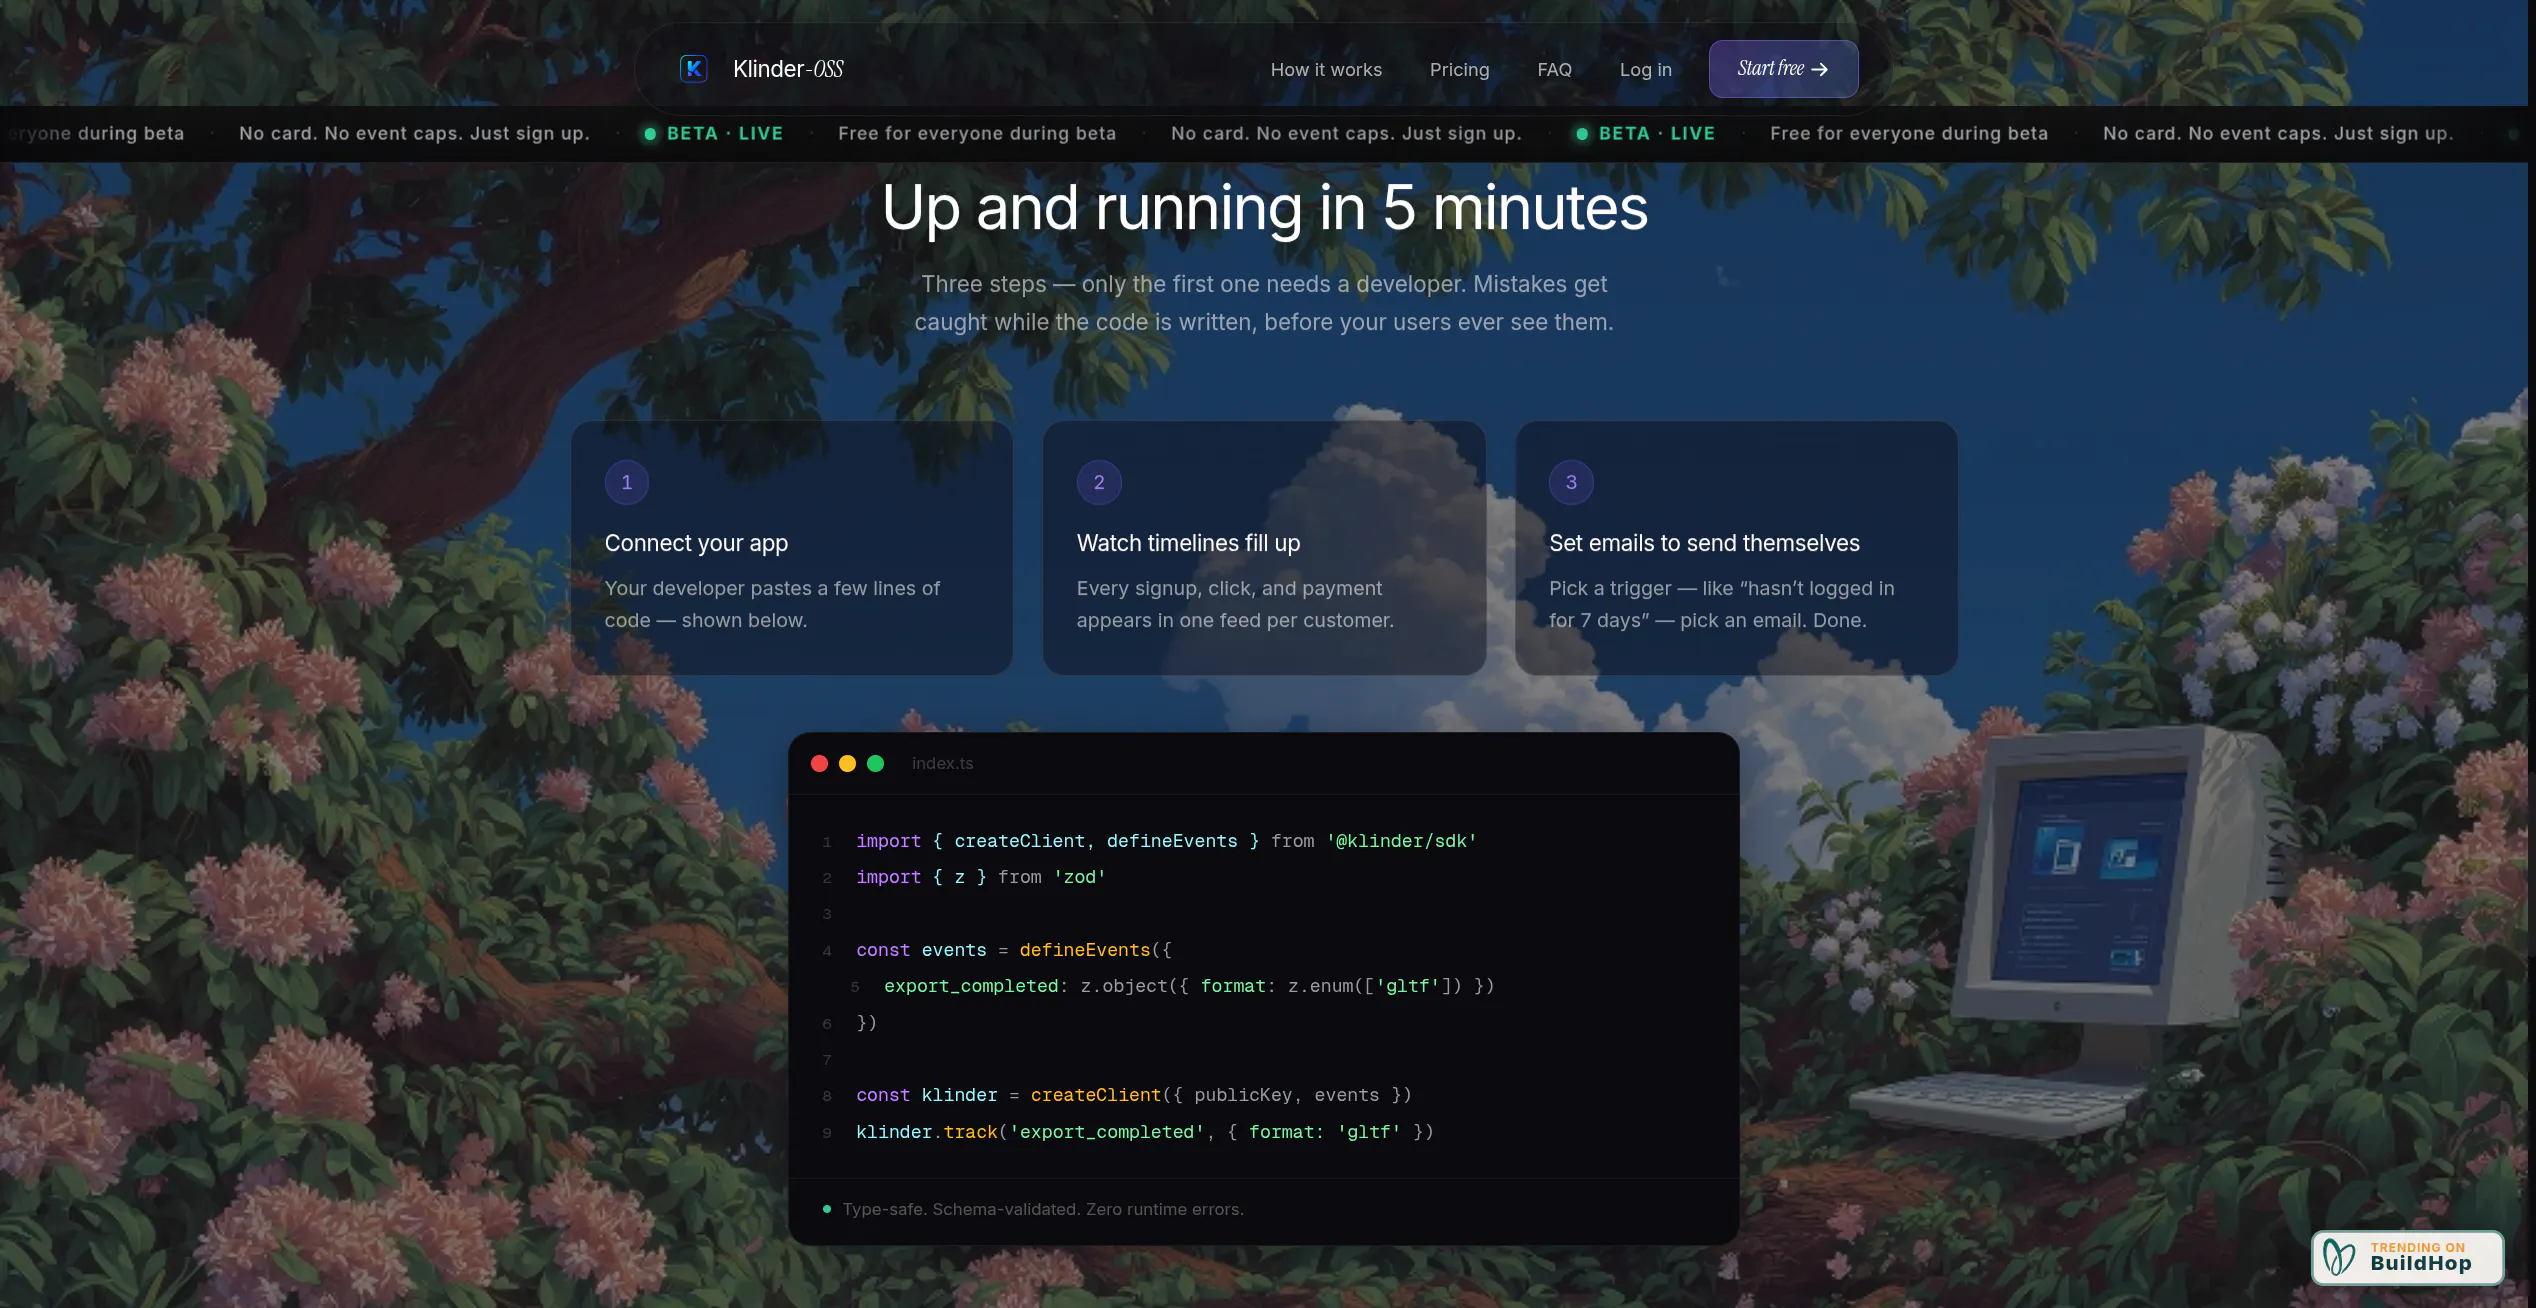Click the BuildHop leaf logo icon
Viewport: 2536px width, 1308px height.
2339,1257
